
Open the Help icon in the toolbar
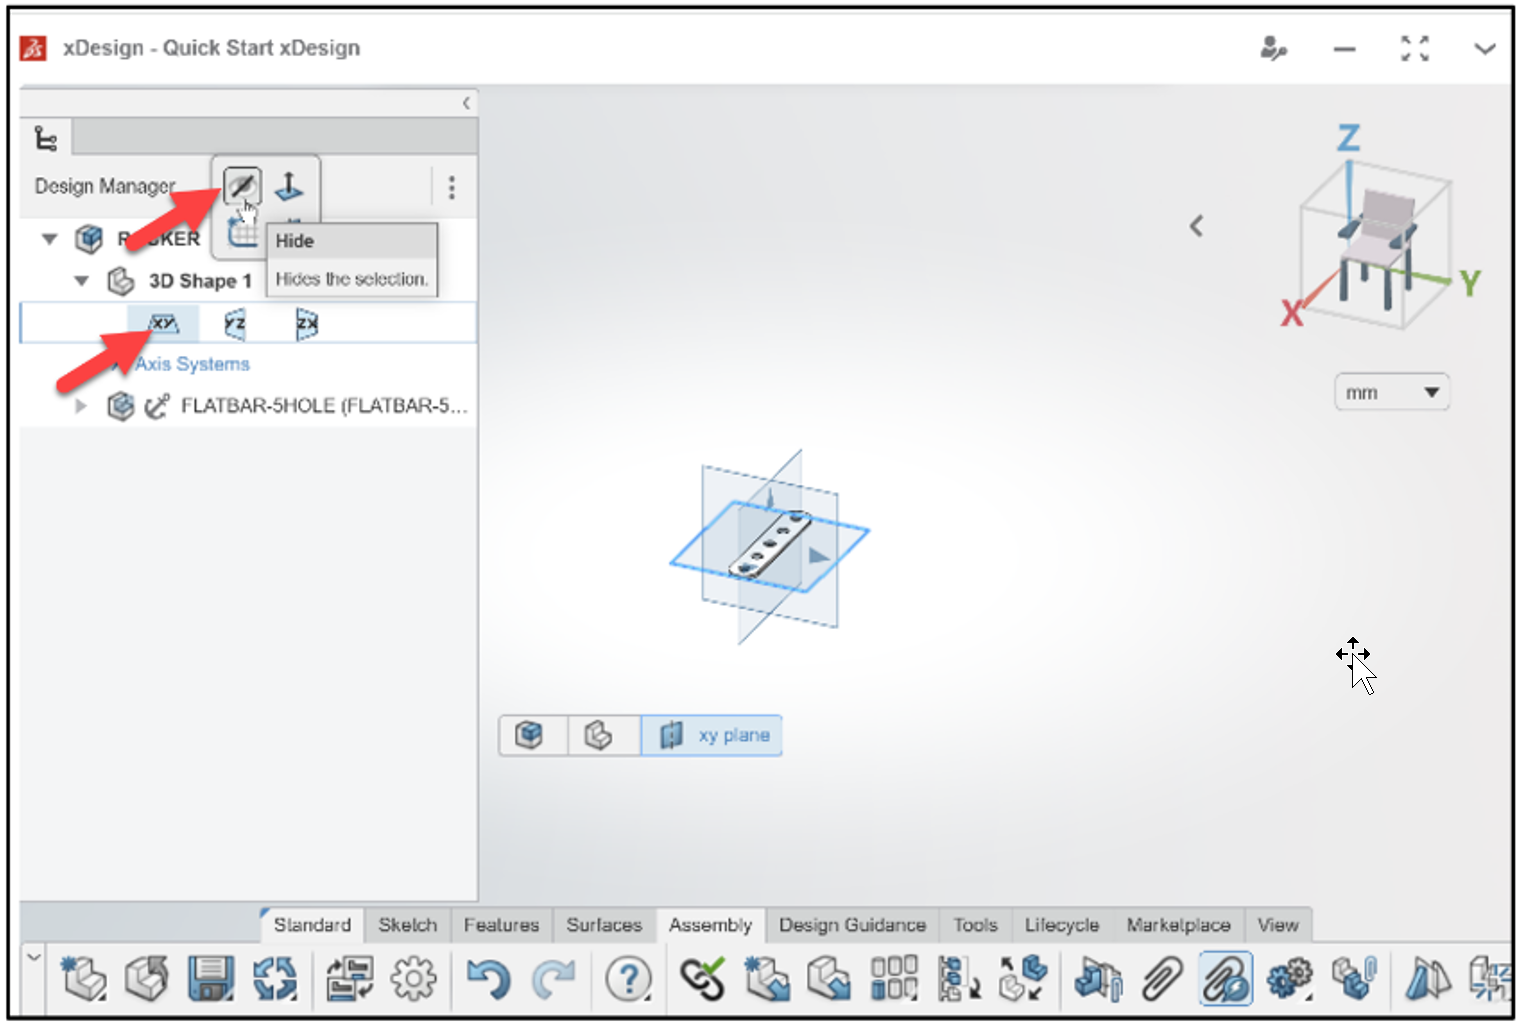pos(628,978)
